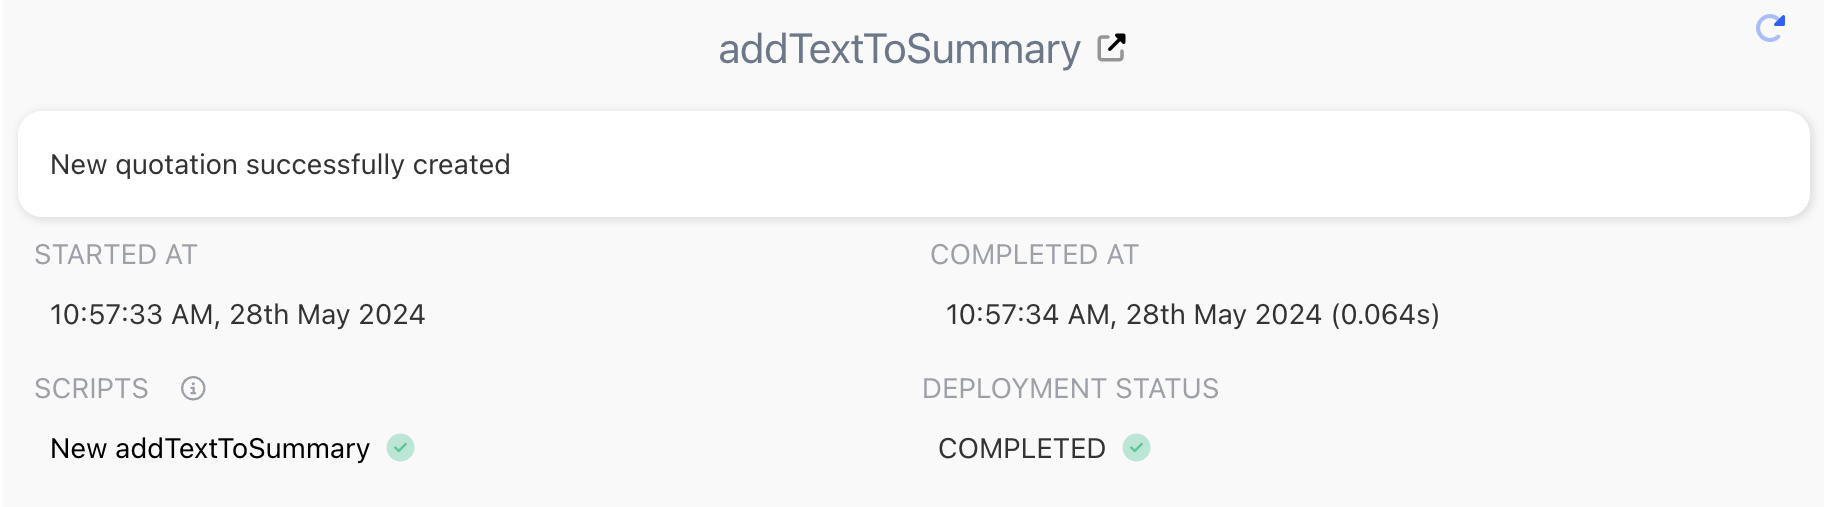Click the refresh icon at top right
Viewport: 1824px width, 507px height.
click(1771, 28)
